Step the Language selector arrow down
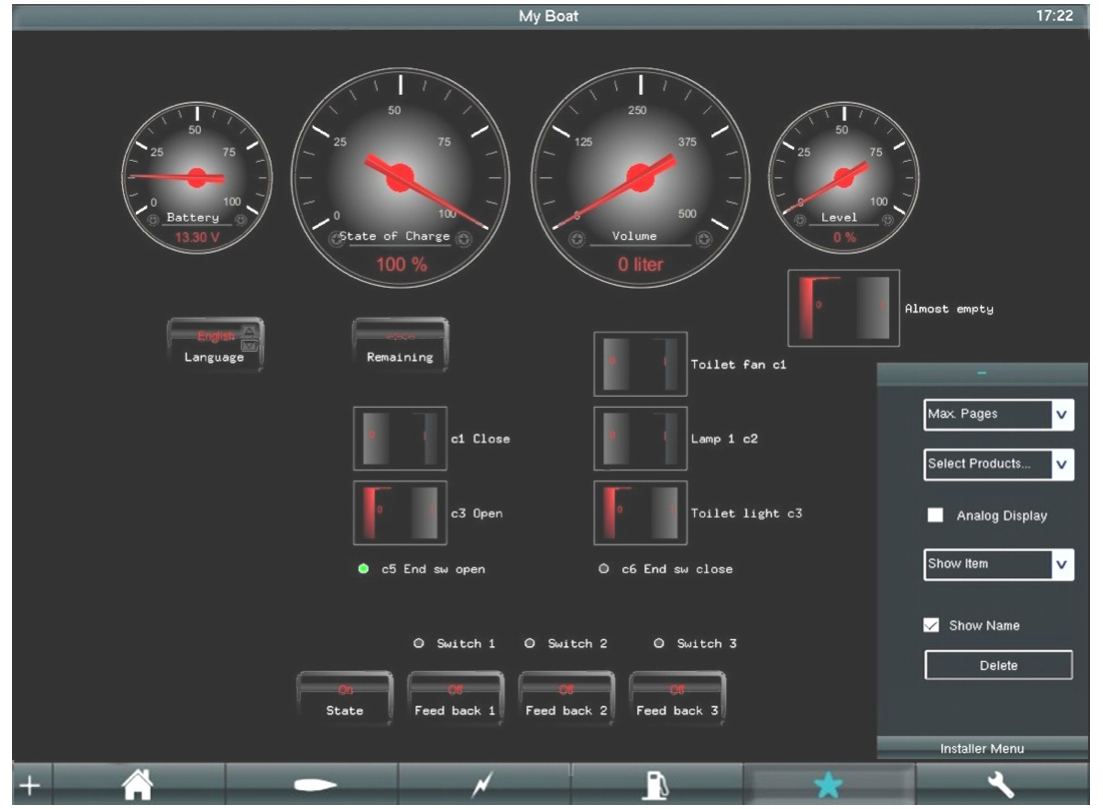The width and height of the screenshot is (1103, 809). click(250, 345)
